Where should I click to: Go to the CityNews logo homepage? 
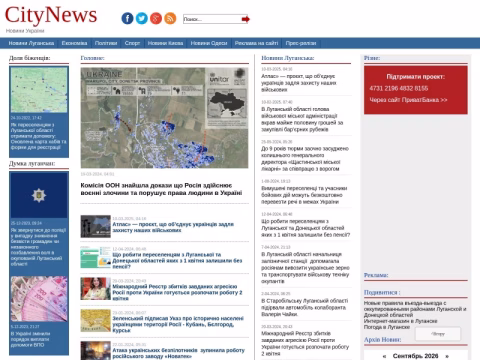click(x=51, y=15)
